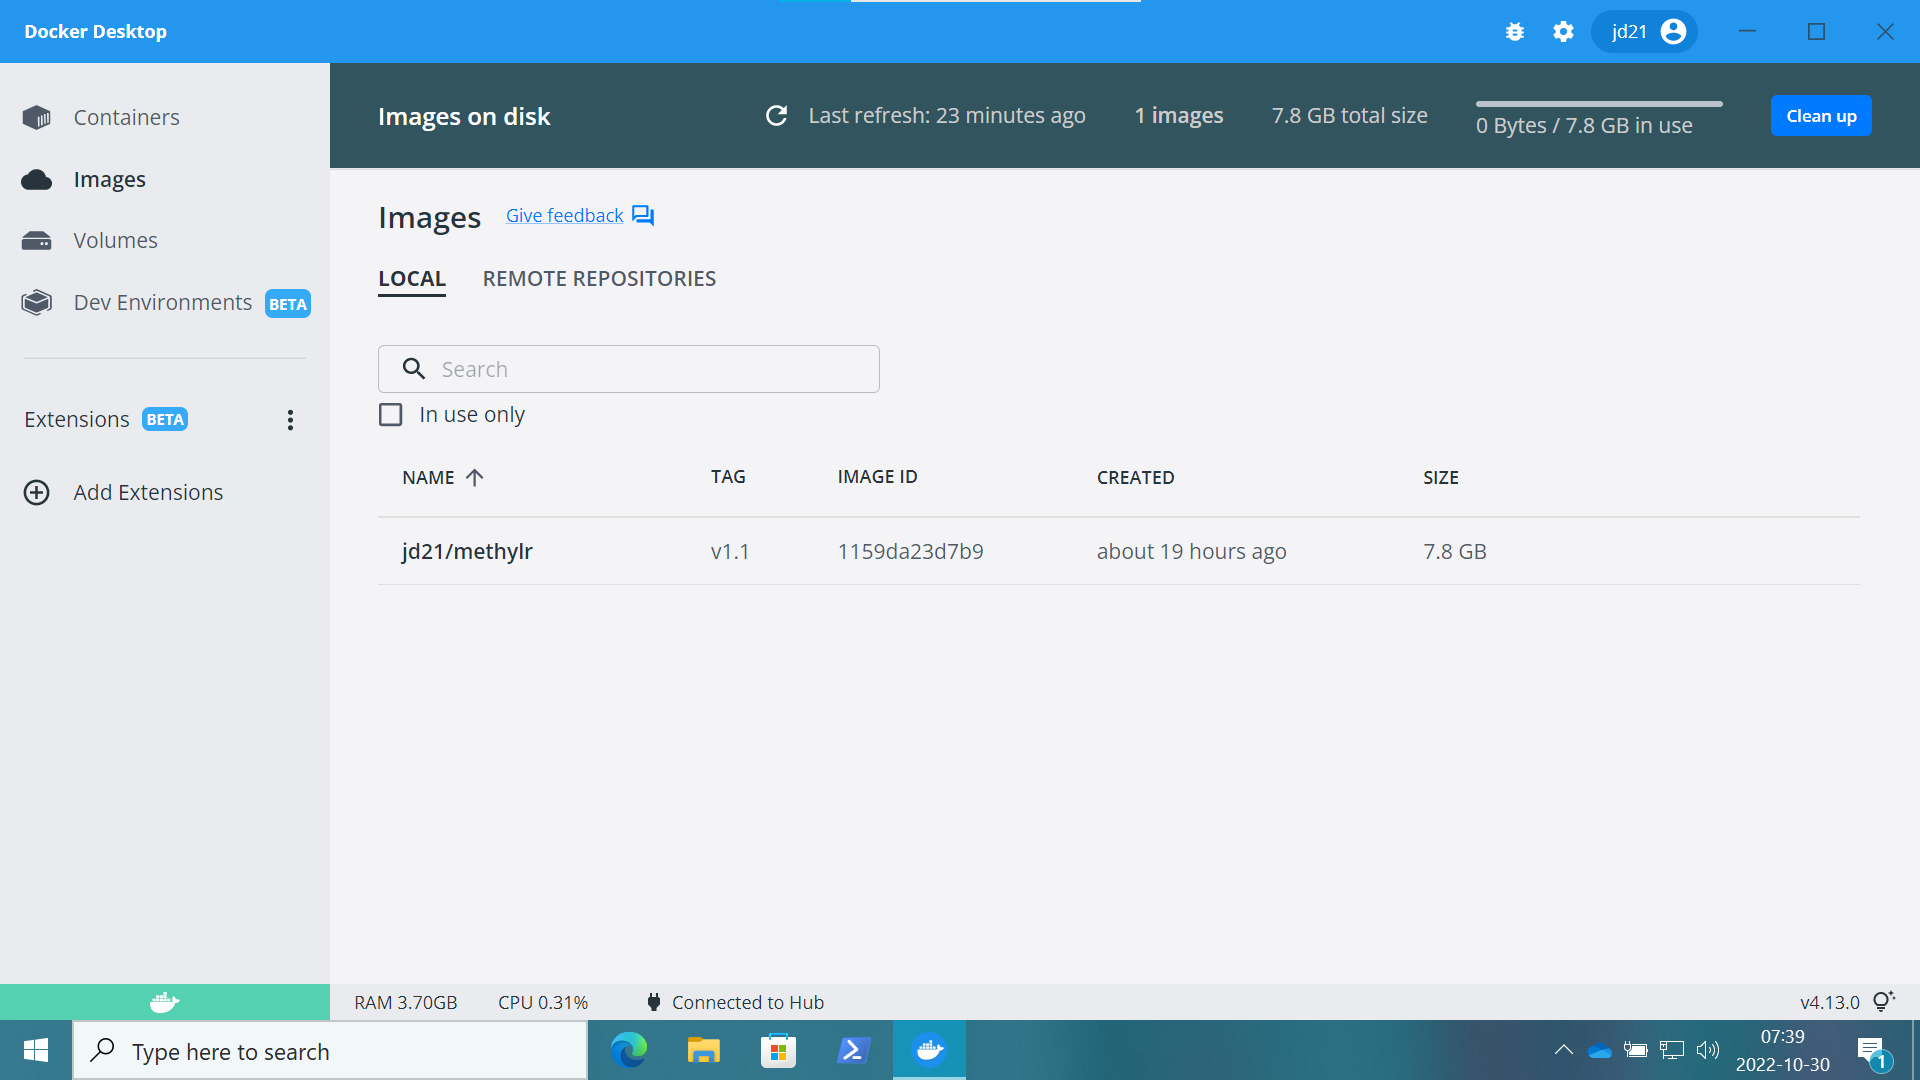Open Microsoft Store from taskbar
This screenshot has height=1080, width=1920.
pos(778,1050)
